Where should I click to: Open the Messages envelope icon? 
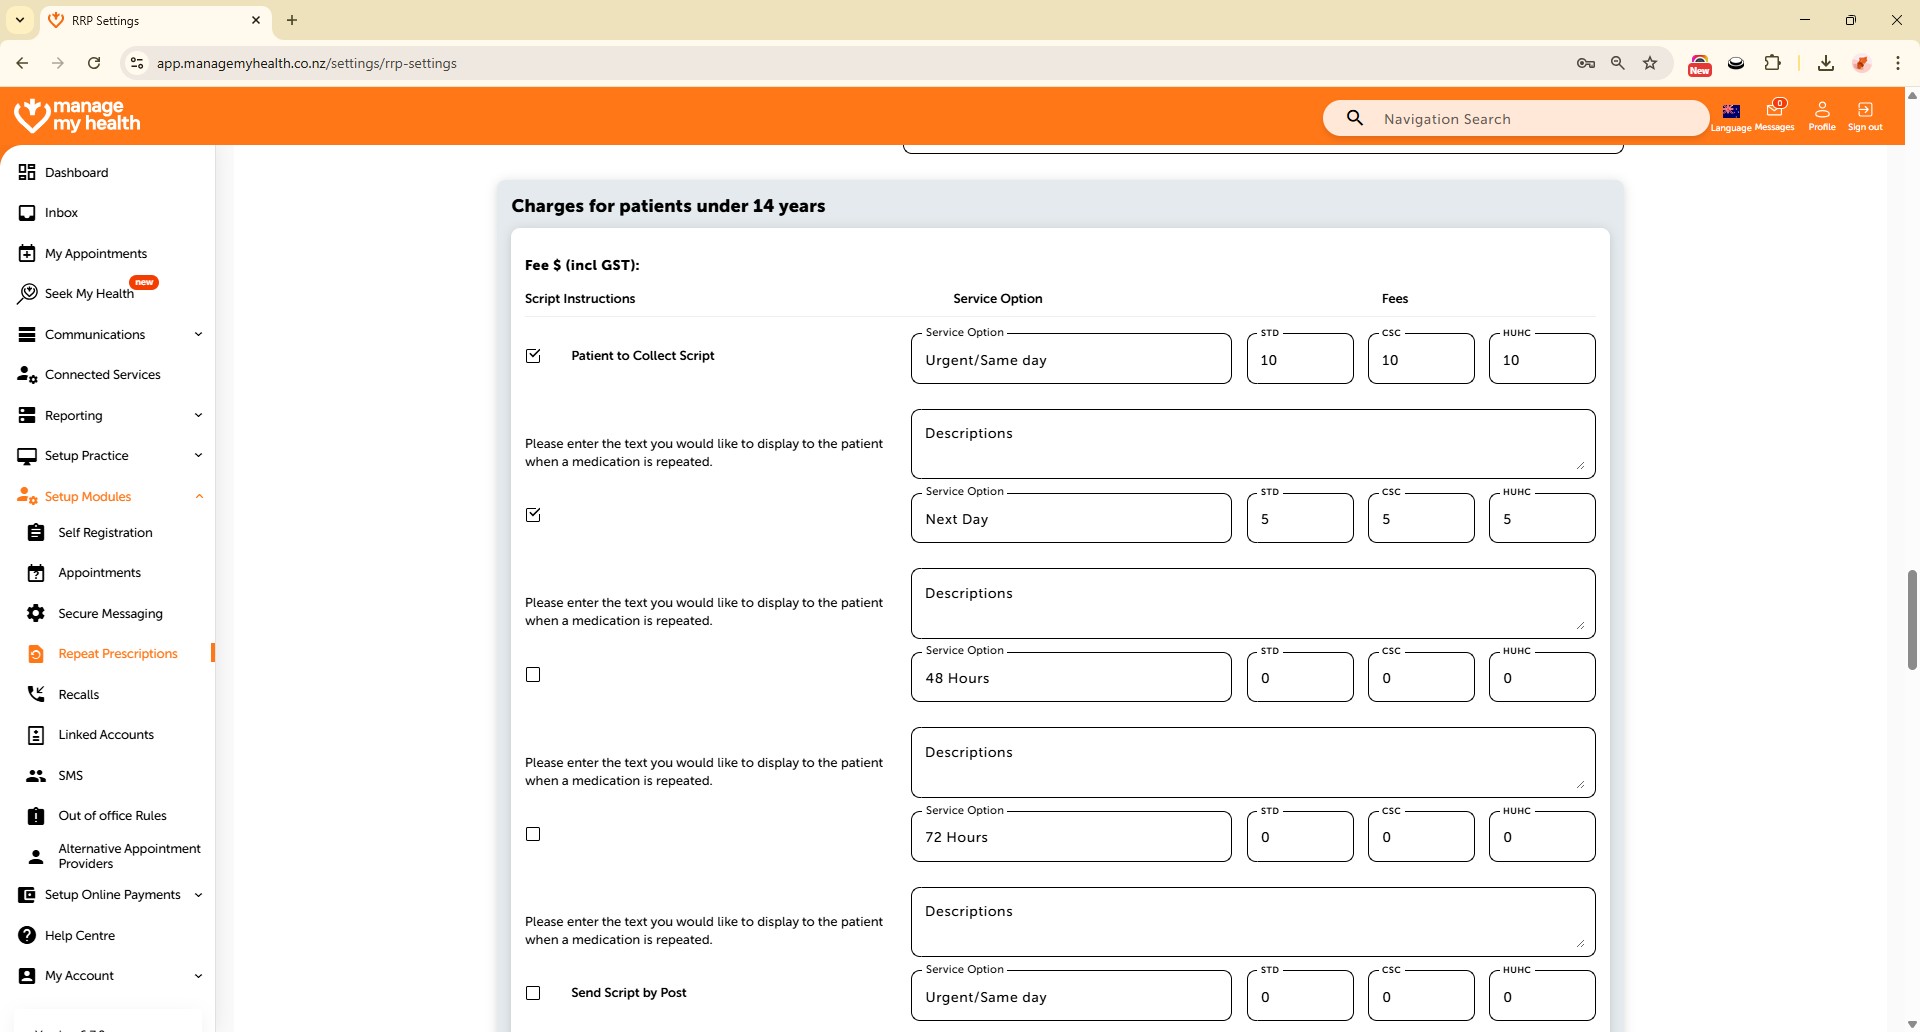pyautogui.click(x=1774, y=111)
